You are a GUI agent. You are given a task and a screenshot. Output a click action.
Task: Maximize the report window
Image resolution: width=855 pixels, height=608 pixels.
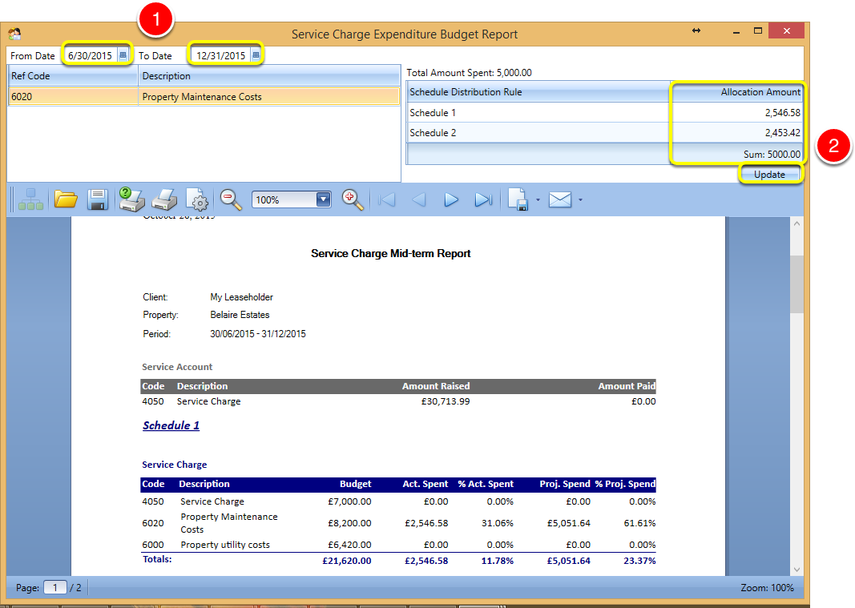[x=757, y=31]
